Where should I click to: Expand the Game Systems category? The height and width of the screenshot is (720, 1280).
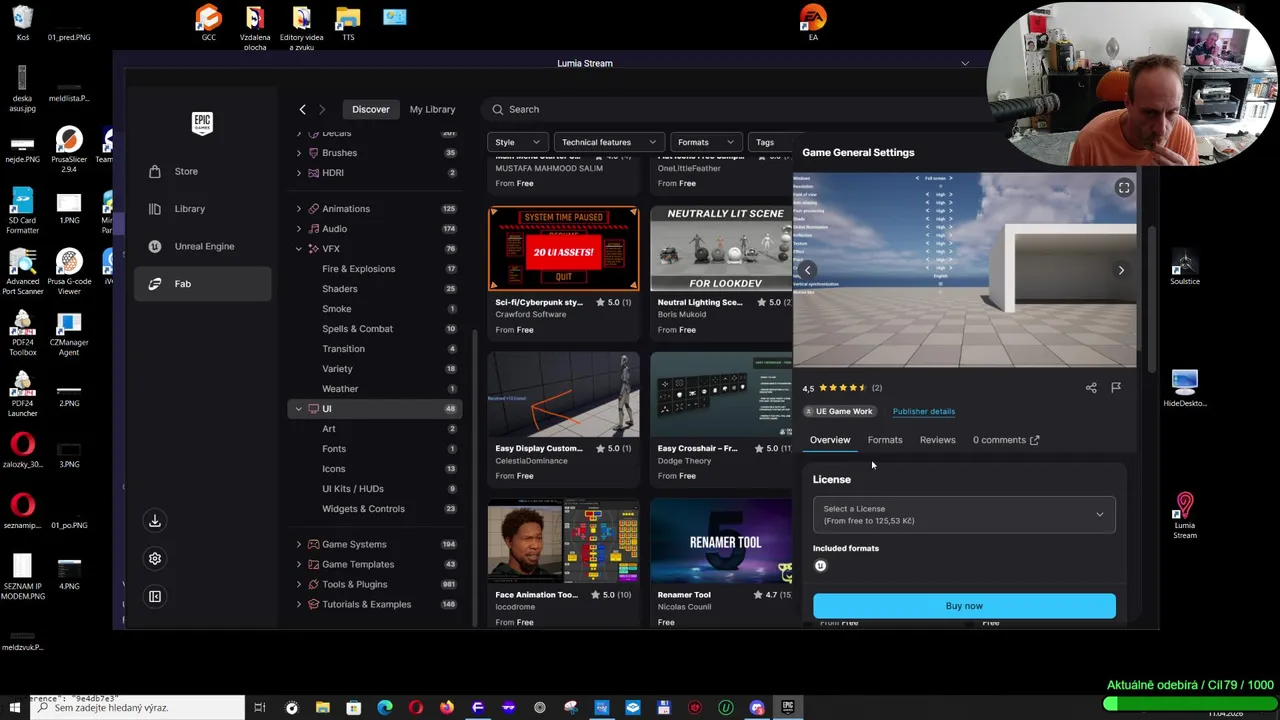(298, 545)
